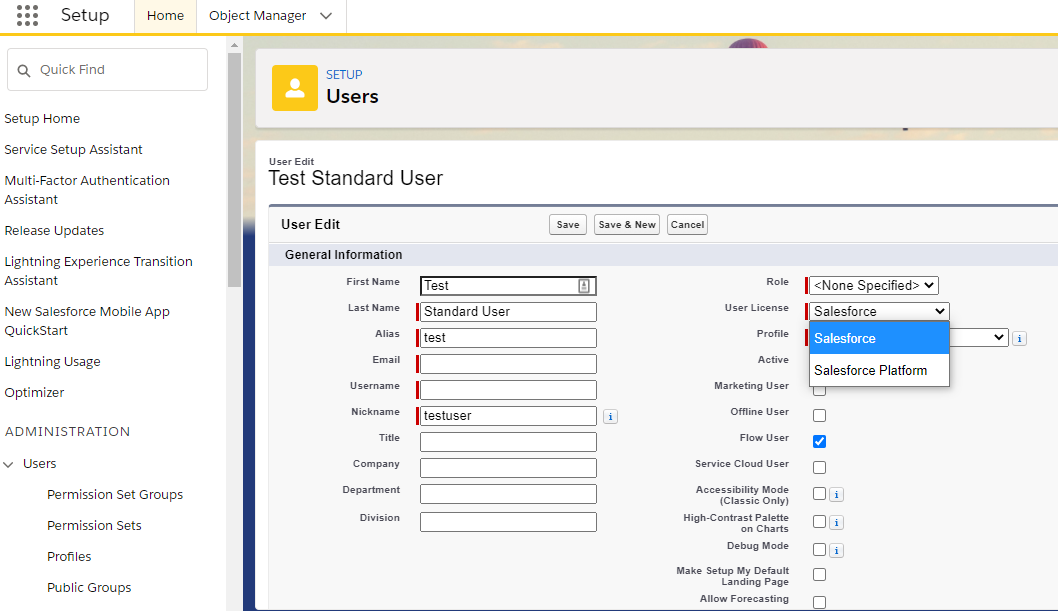
Task: Check Make Setup My Default Landing Page
Action: [x=819, y=575]
